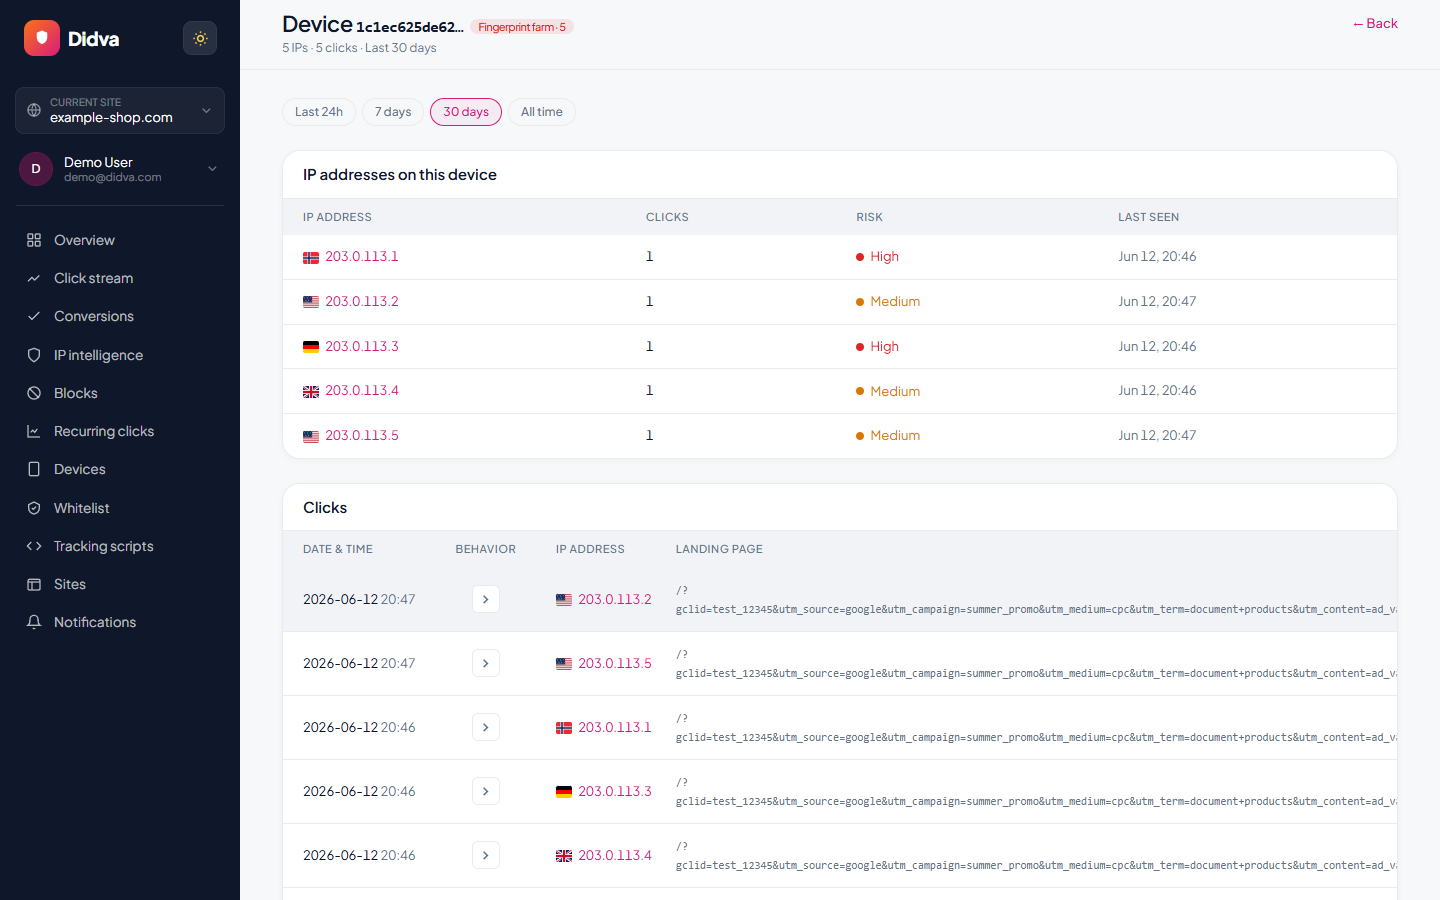
Task: Open IP 203.0.113.1 in IP addresses table
Action: [361, 257]
